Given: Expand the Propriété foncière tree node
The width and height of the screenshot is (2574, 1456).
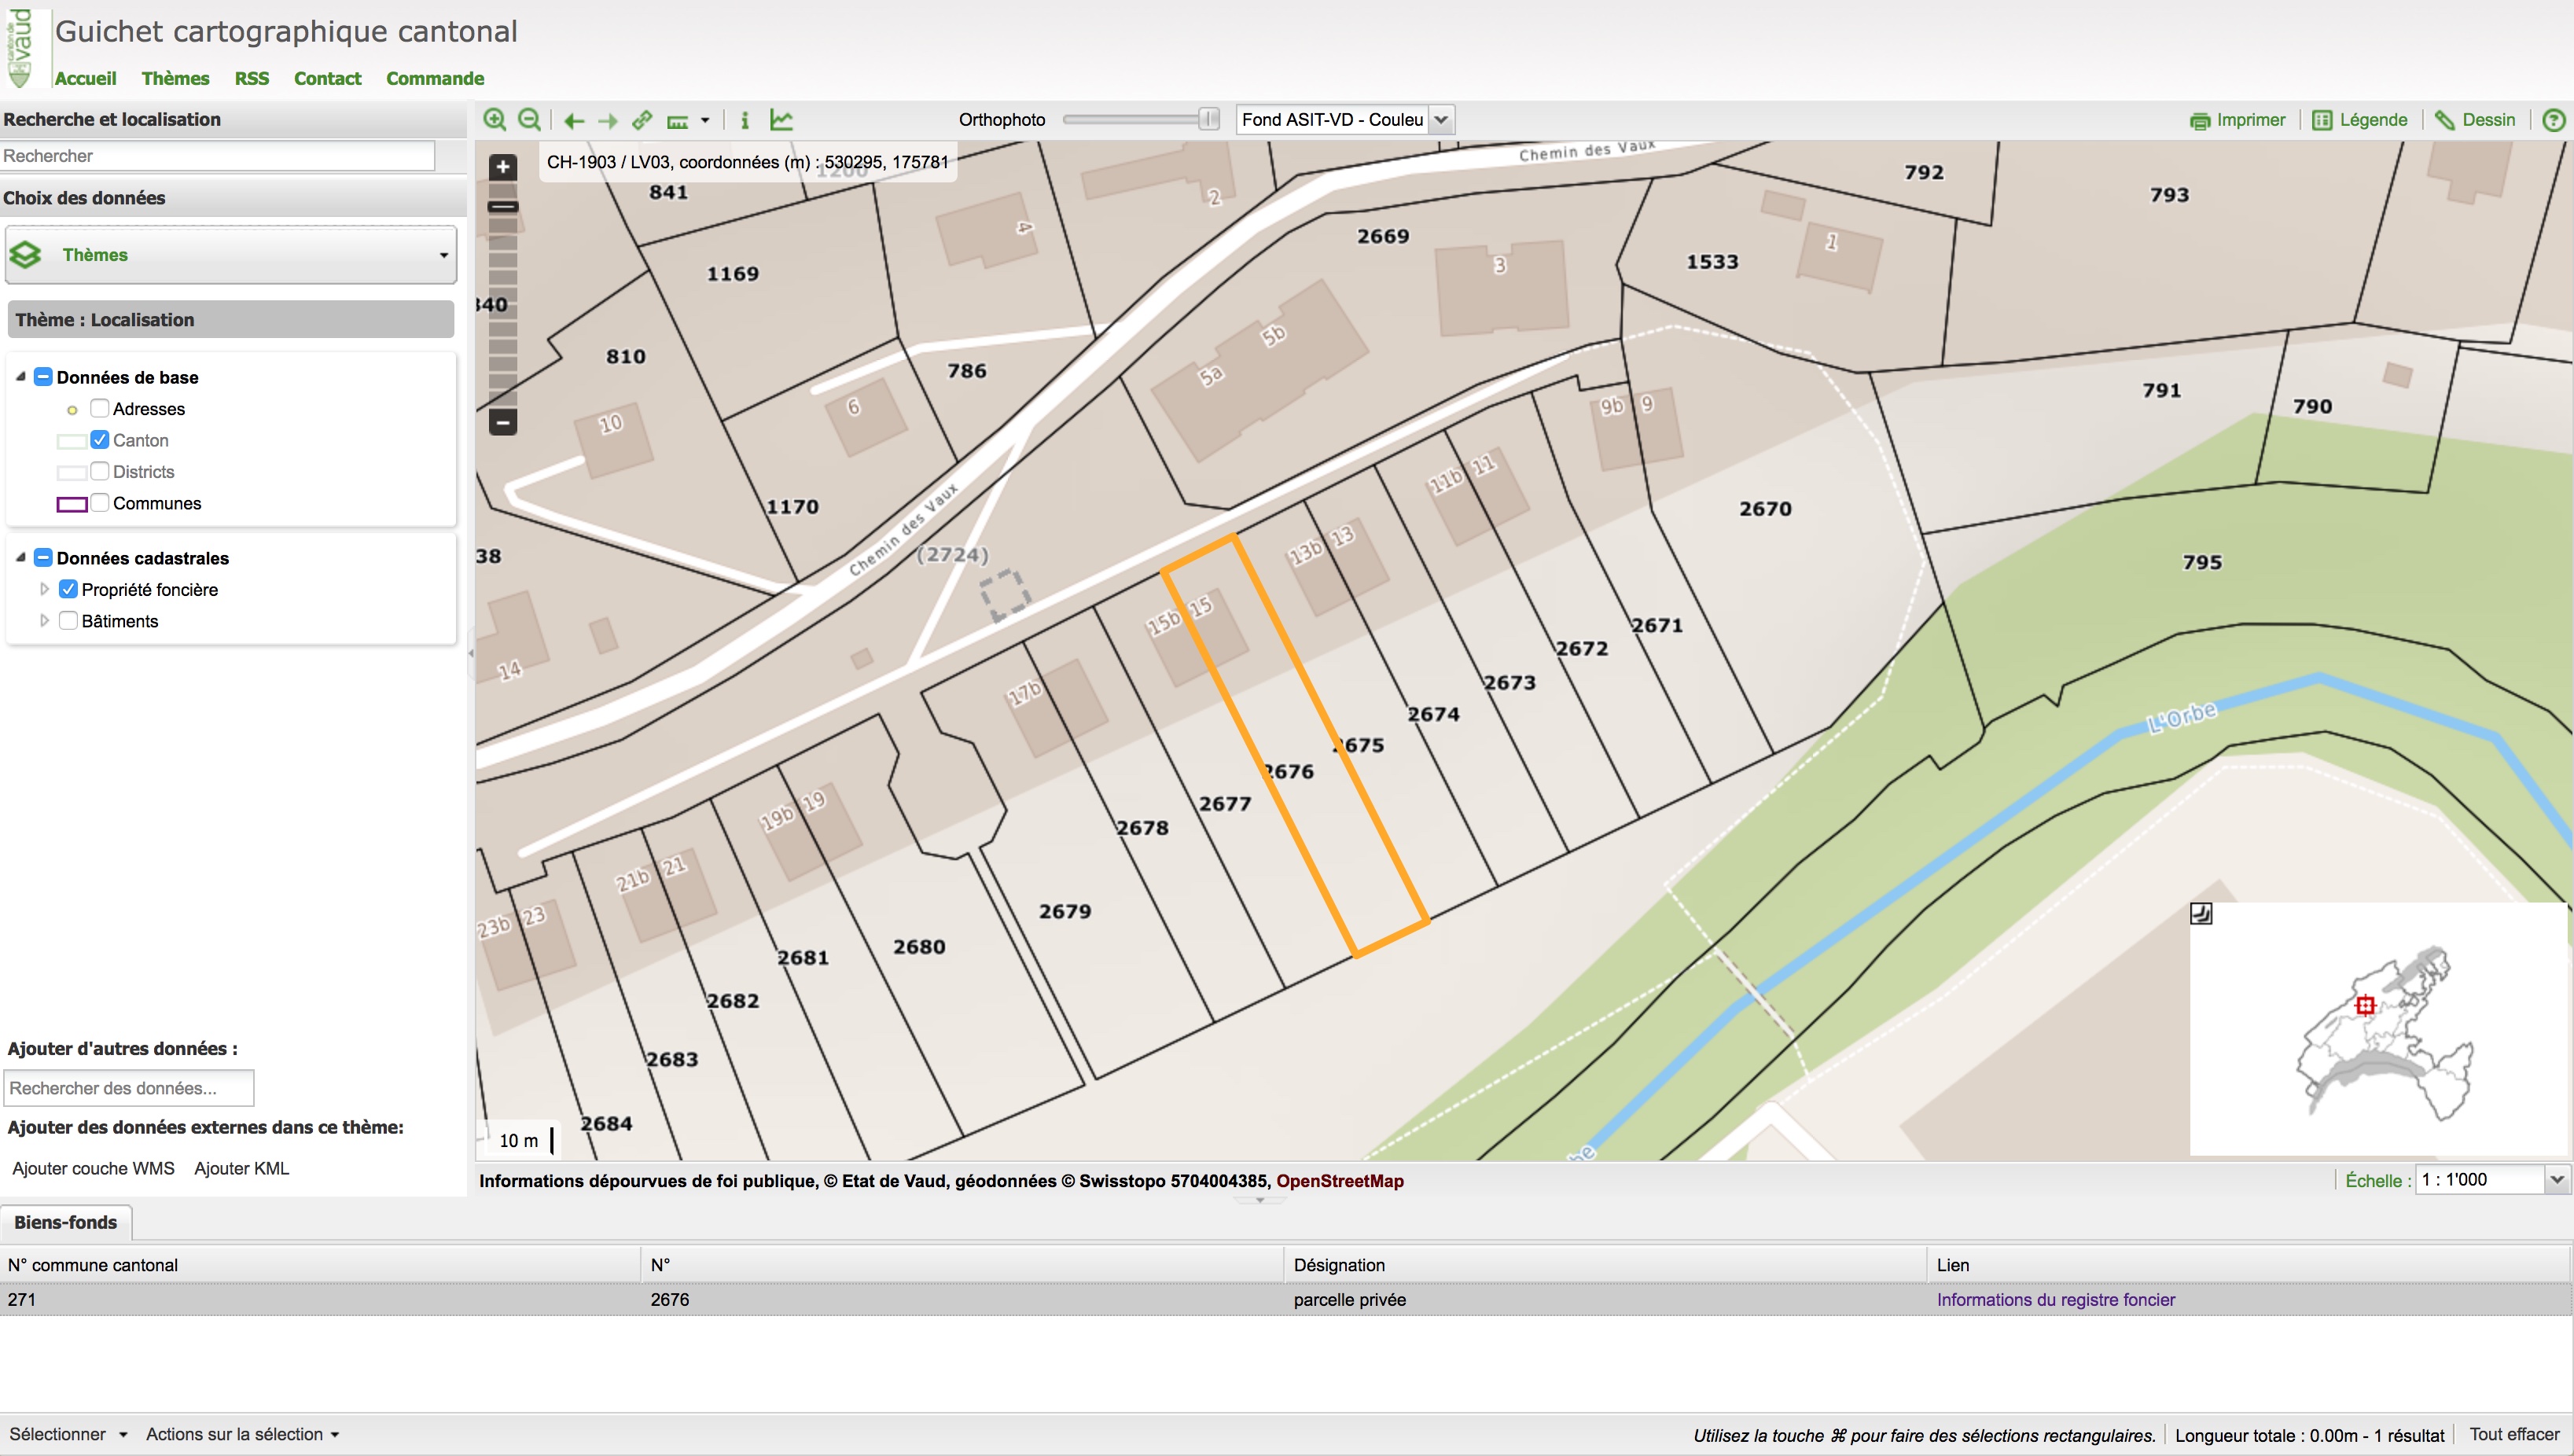Looking at the screenshot, I should (44, 589).
